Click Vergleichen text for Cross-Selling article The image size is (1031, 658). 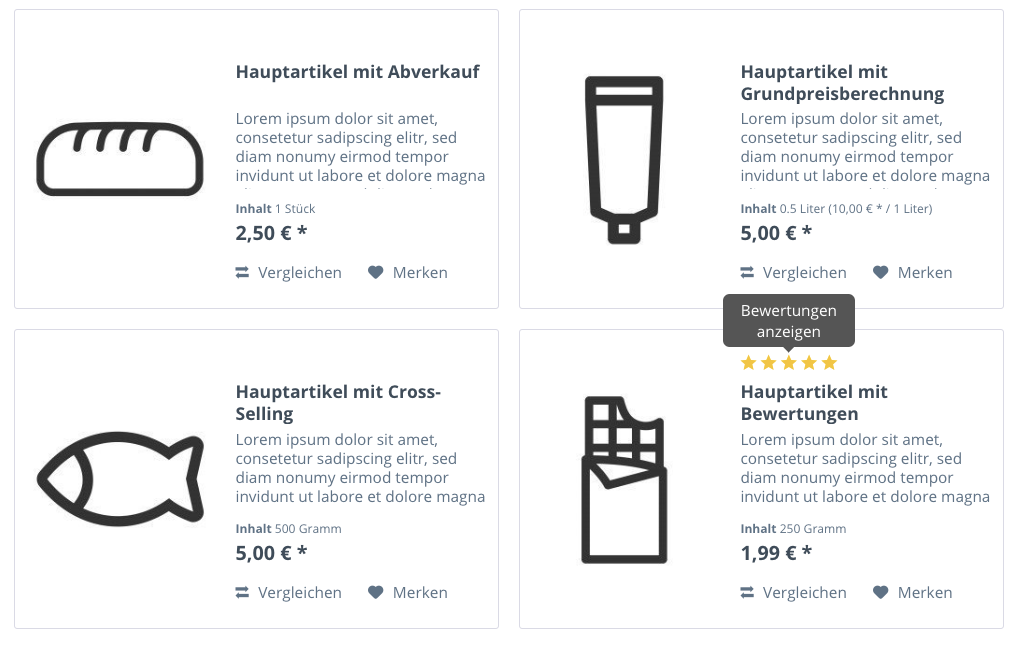300,592
